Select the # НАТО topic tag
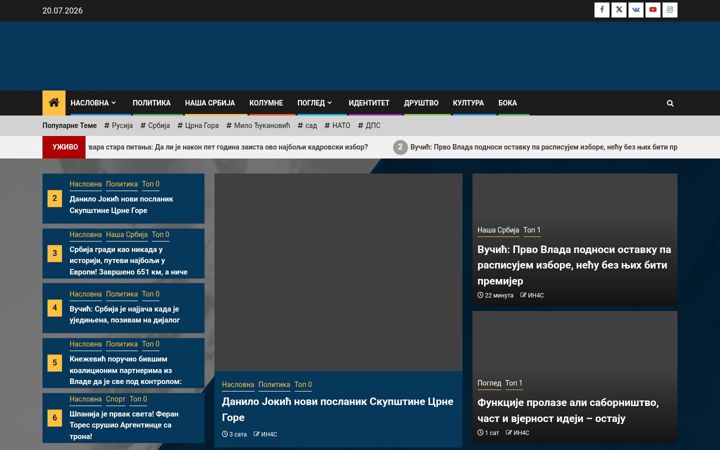This screenshot has height=450, width=720. [338, 125]
